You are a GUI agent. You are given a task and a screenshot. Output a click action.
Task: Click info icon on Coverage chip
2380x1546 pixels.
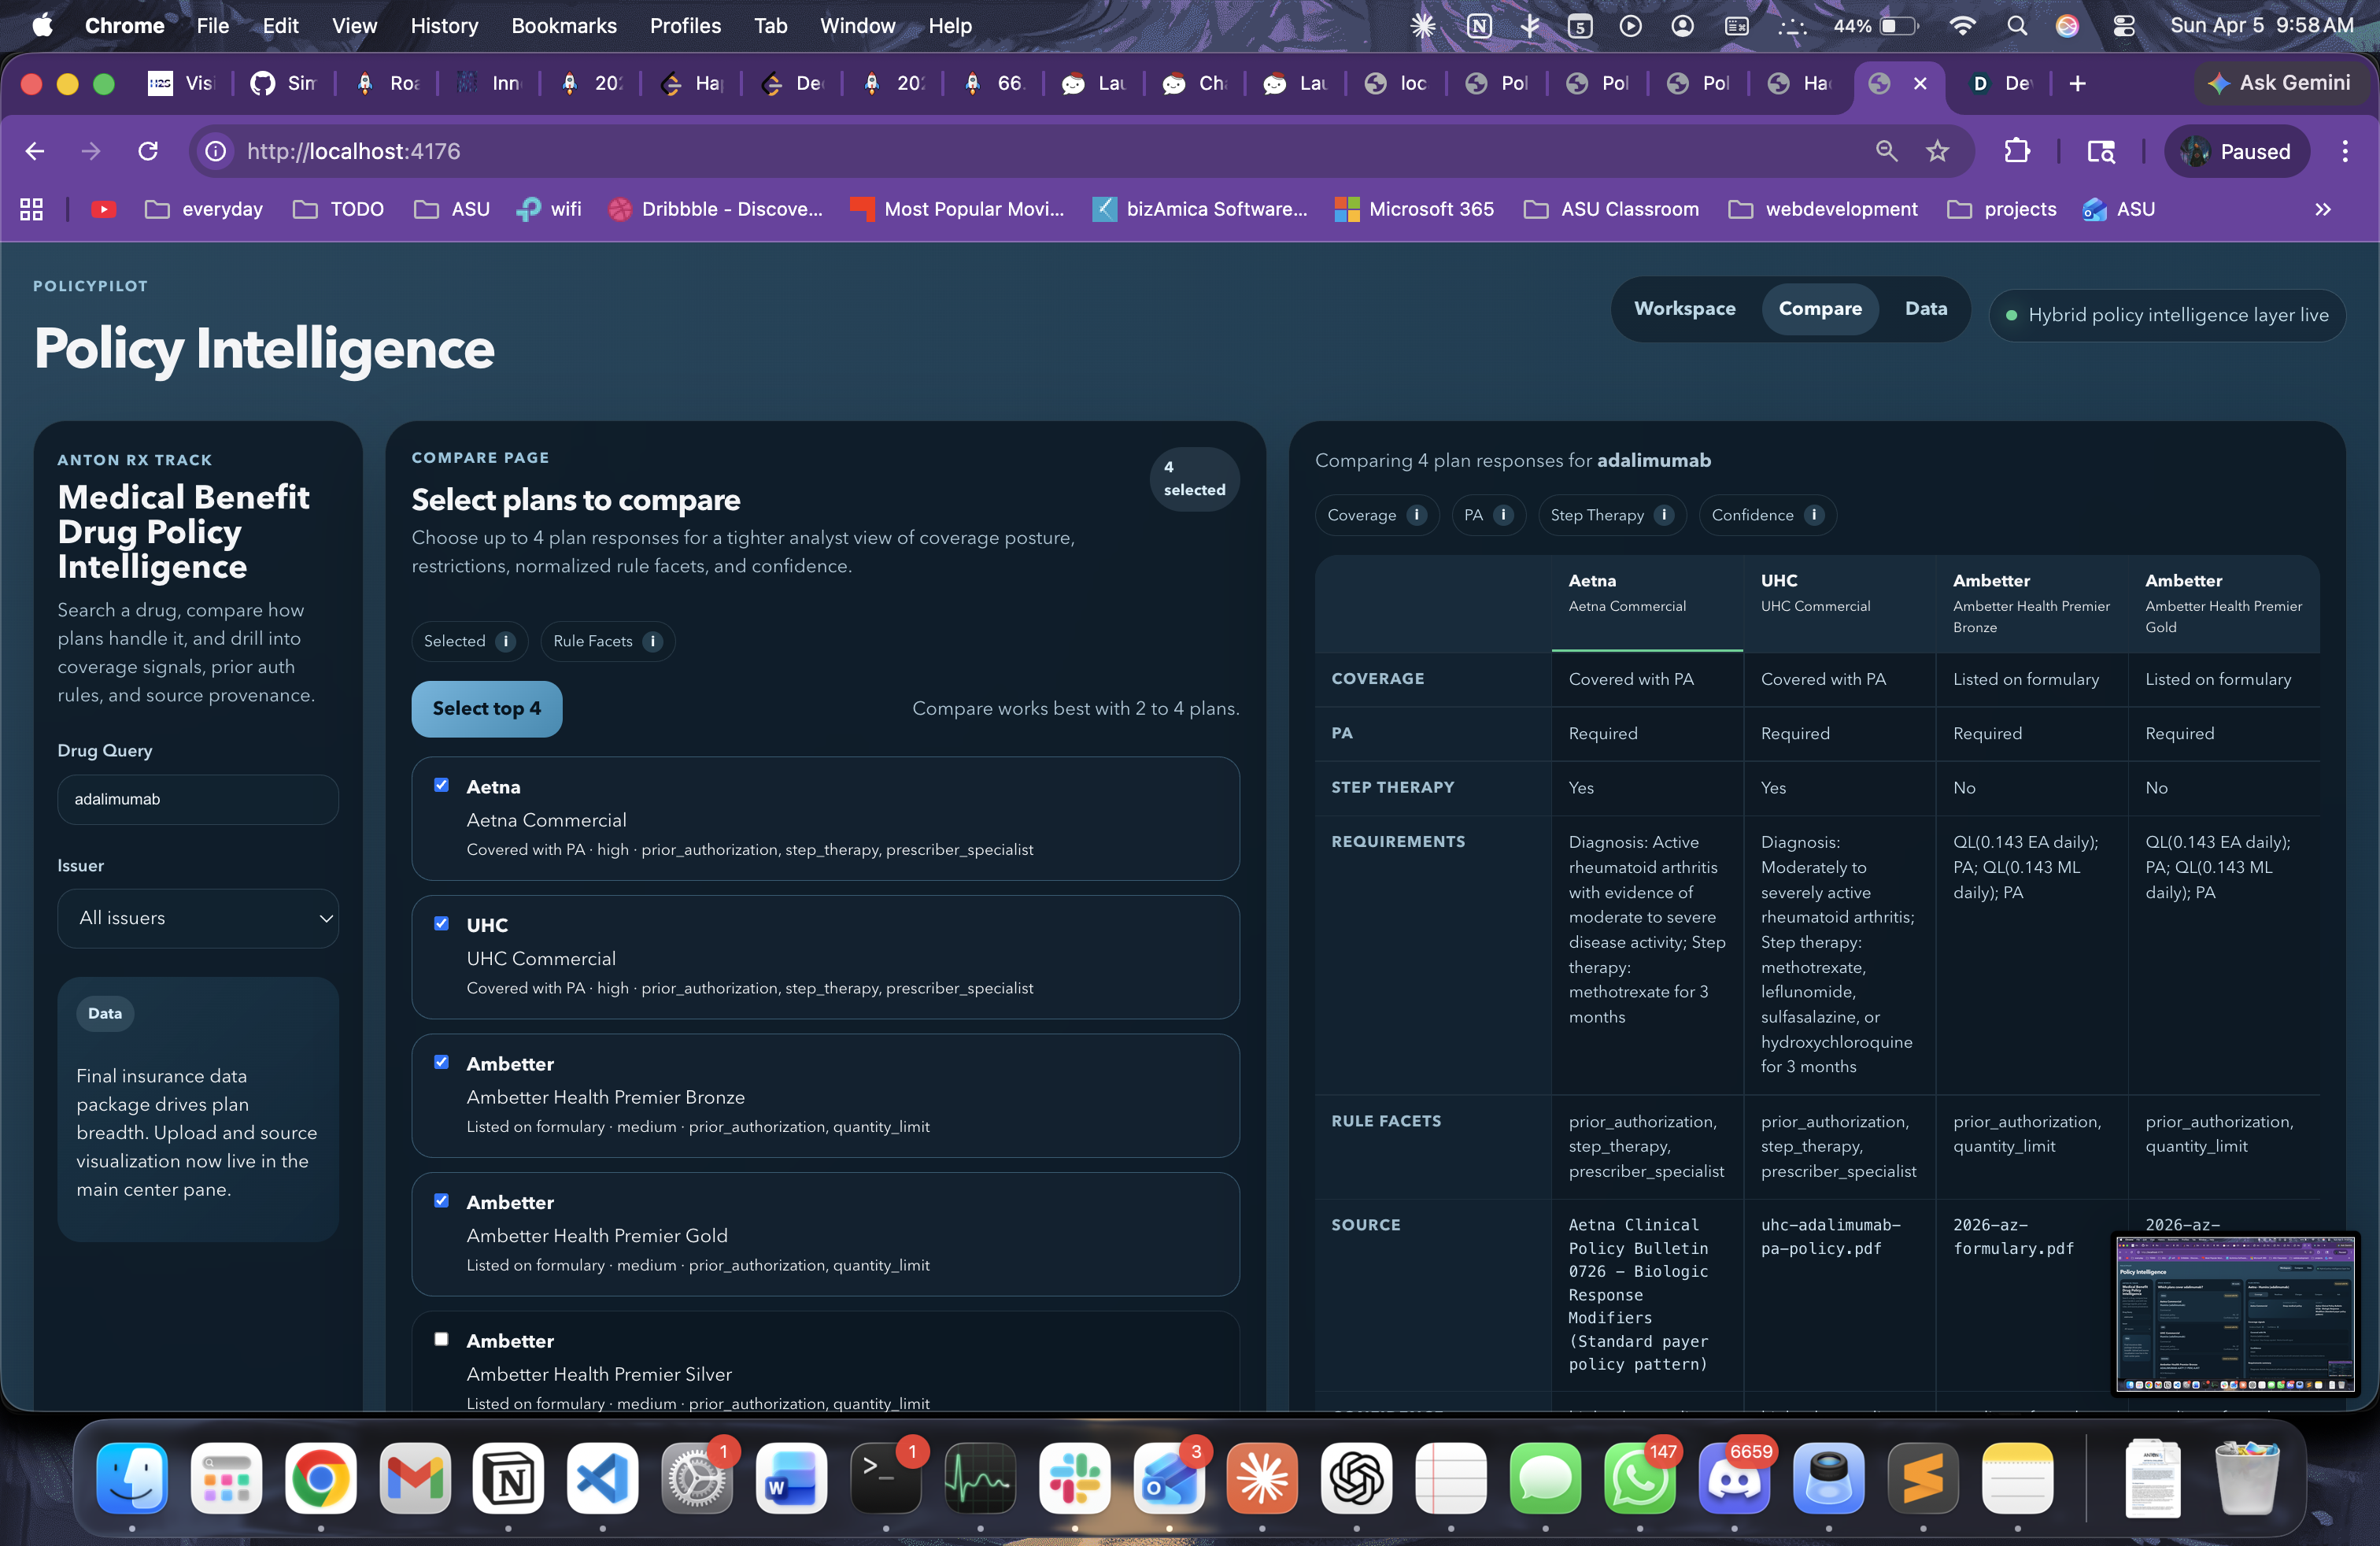tap(1416, 515)
